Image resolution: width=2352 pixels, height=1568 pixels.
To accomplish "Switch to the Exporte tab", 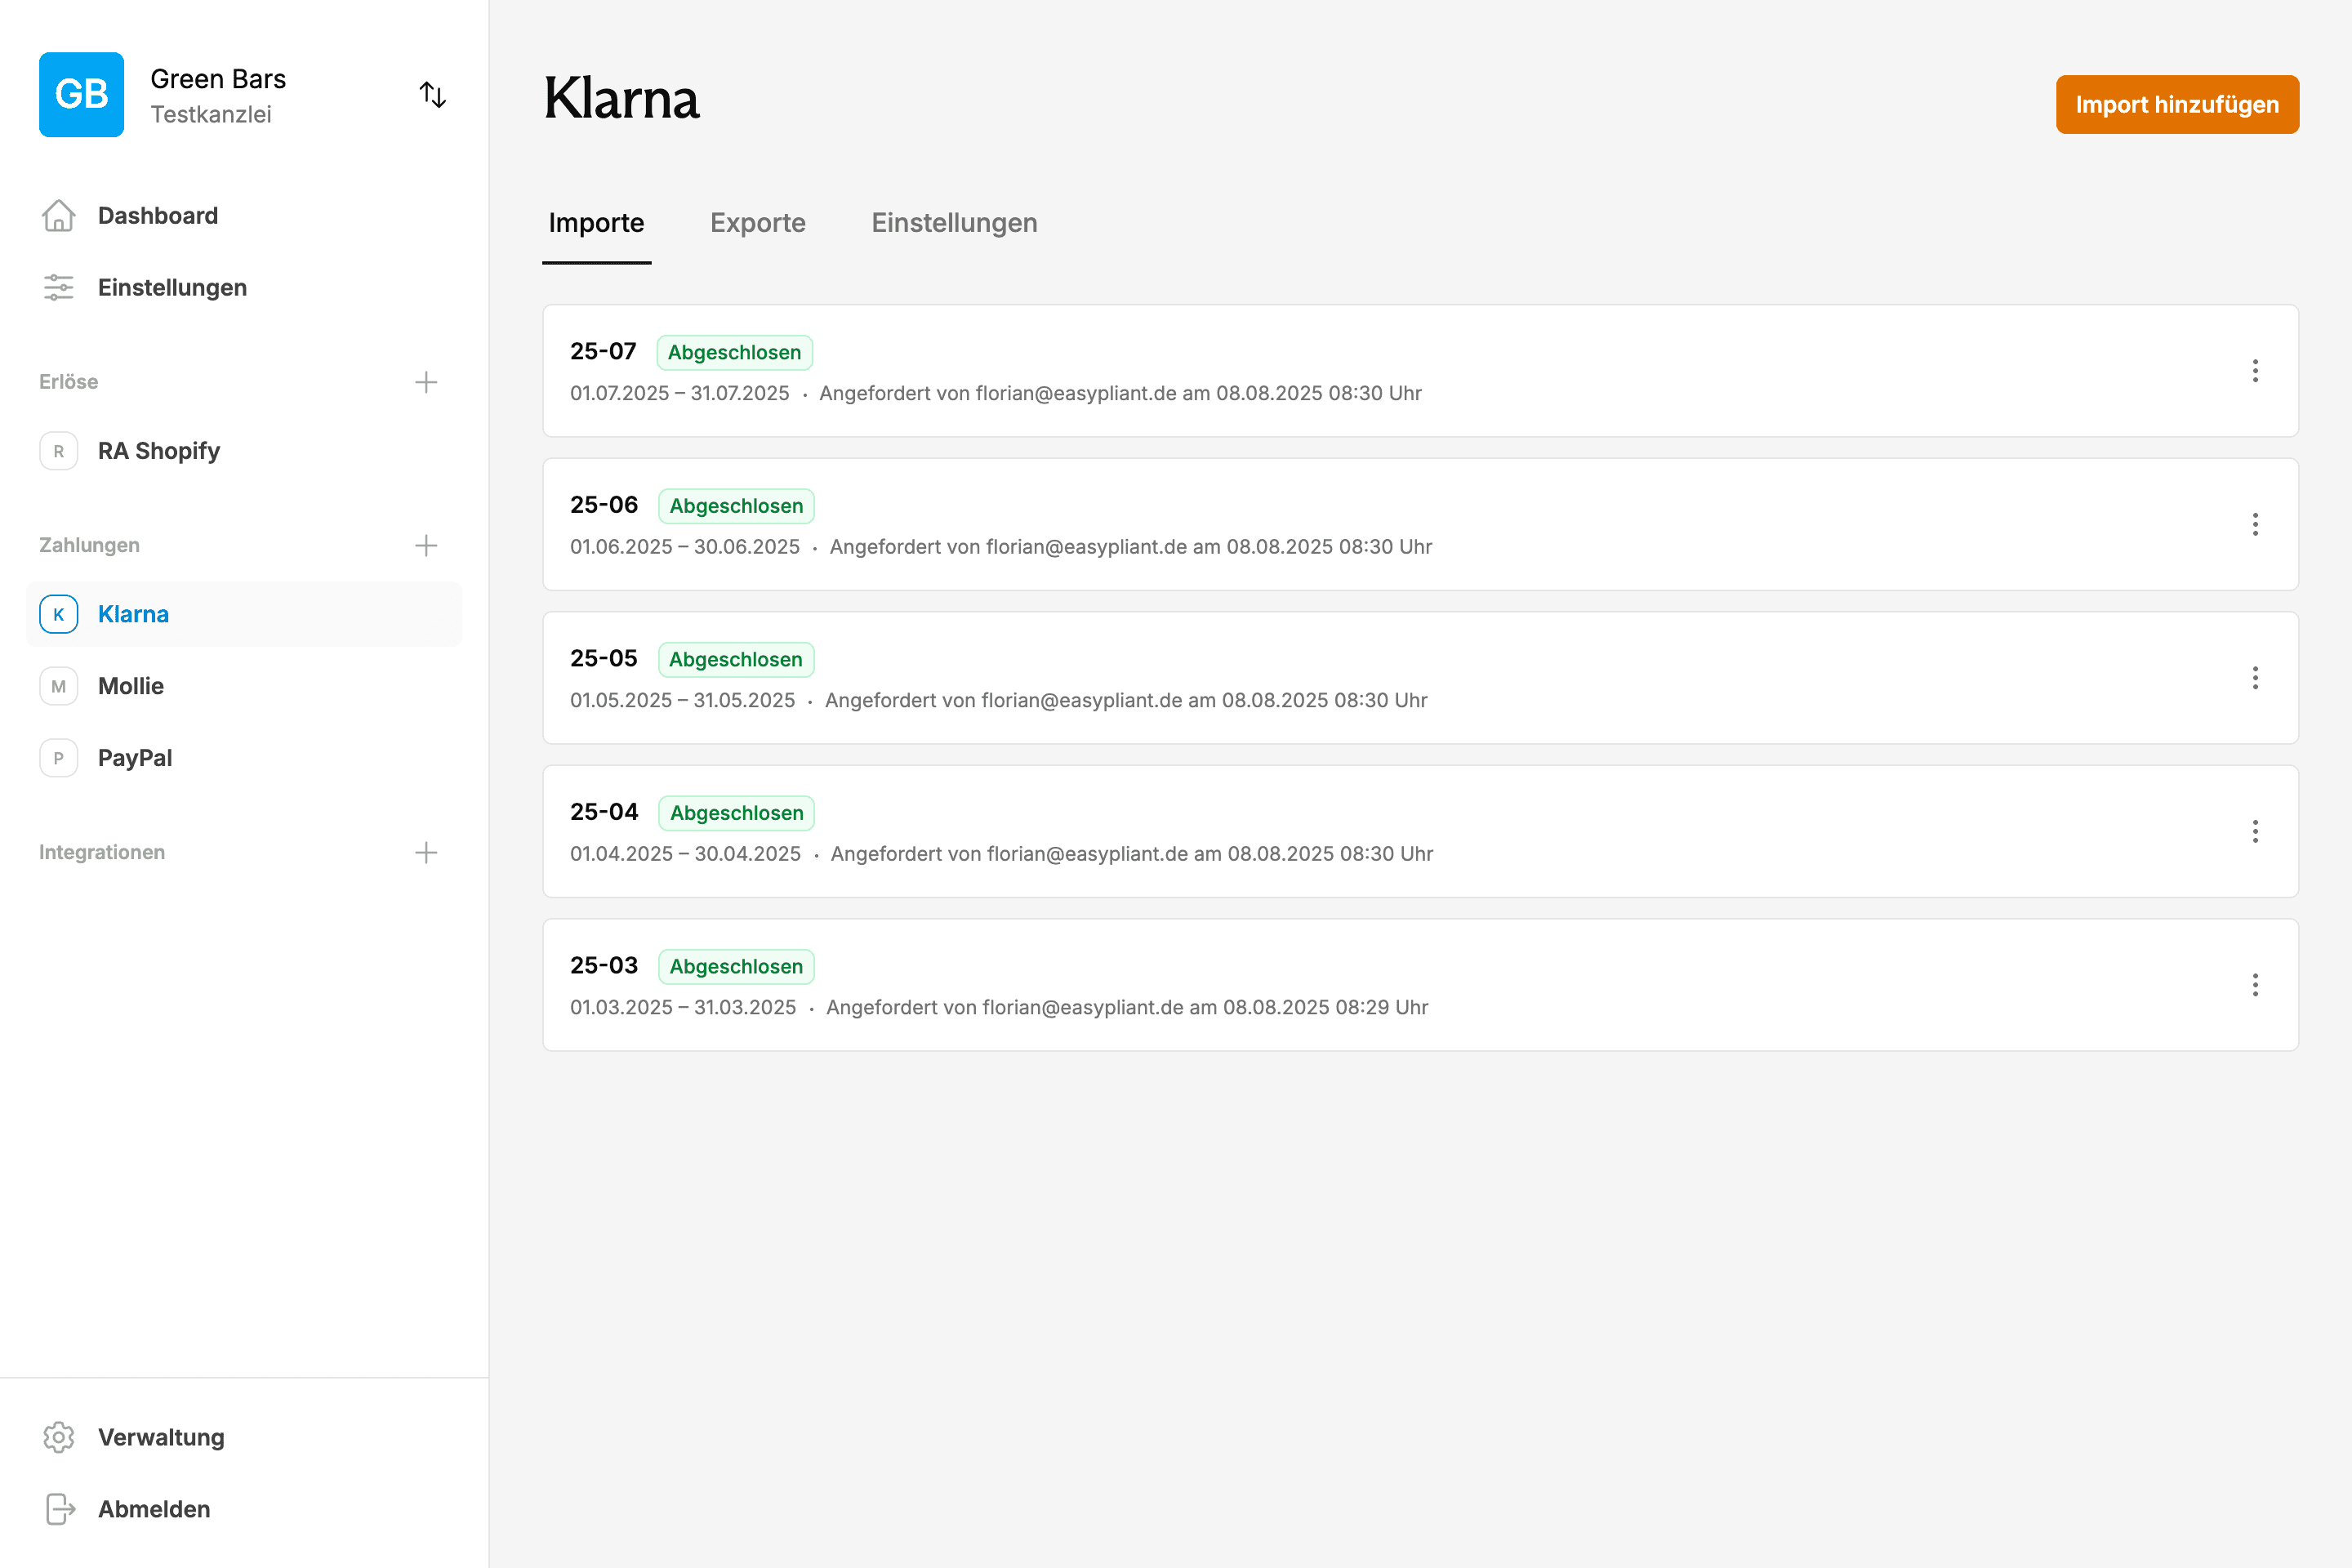I will [x=758, y=223].
